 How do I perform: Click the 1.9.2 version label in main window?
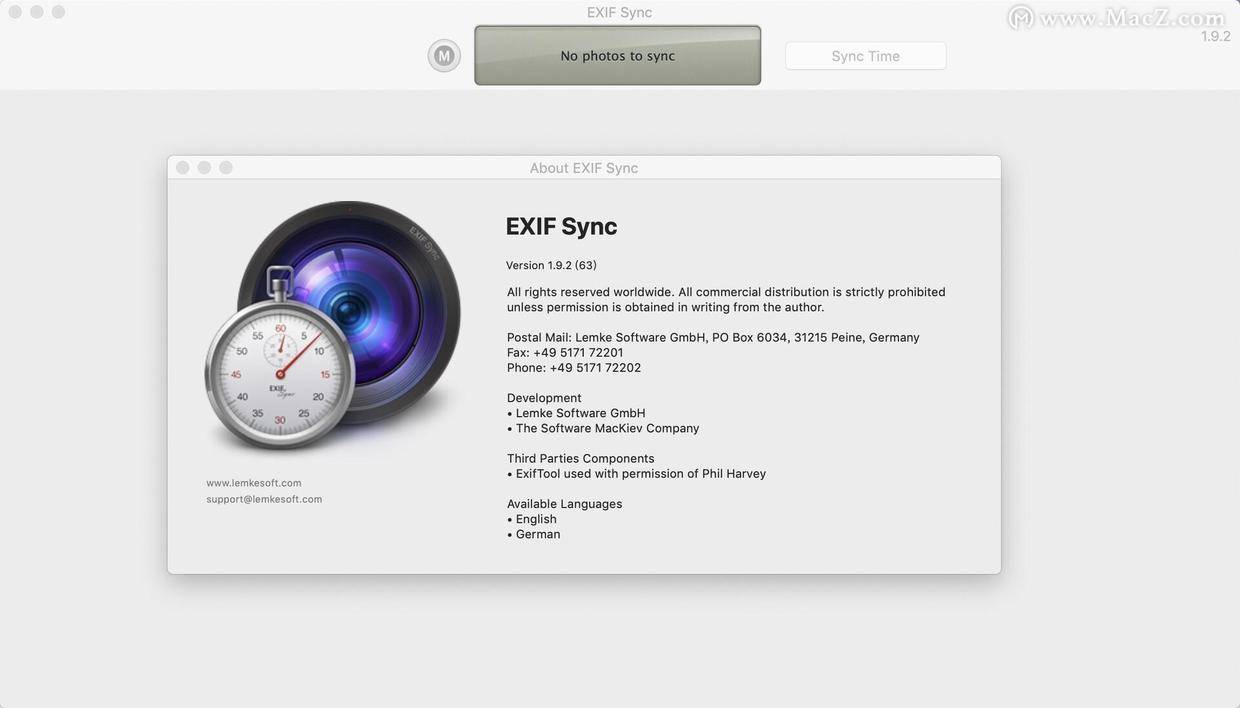pyautogui.click(x=1216, y=36)
